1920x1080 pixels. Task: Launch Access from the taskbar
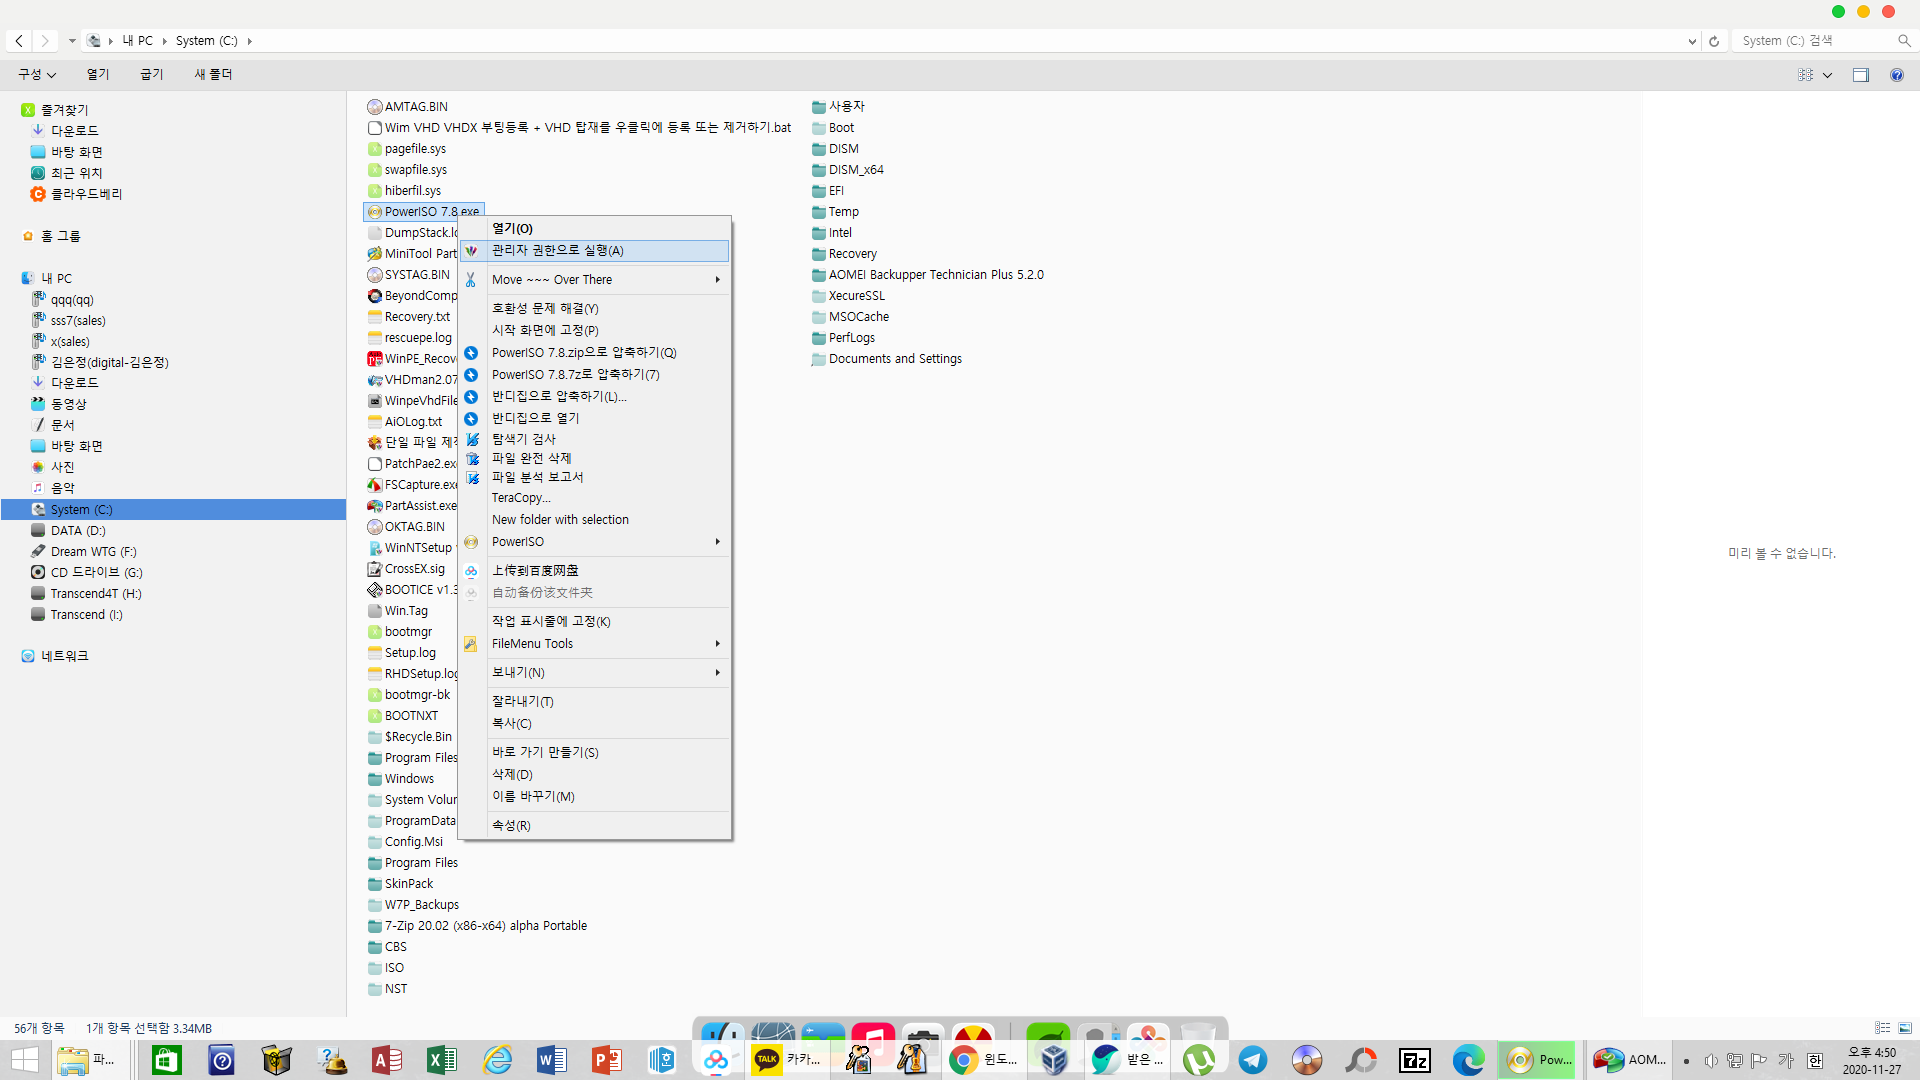(387, 1060)
